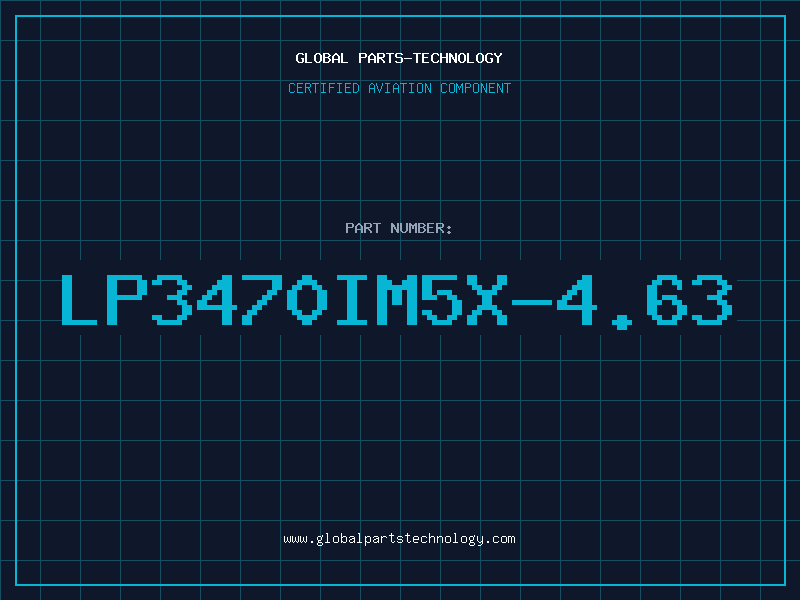This screenshot has width=800, height=600.
Task: Click the PART NUMBER: label
Action: [399, 228]
